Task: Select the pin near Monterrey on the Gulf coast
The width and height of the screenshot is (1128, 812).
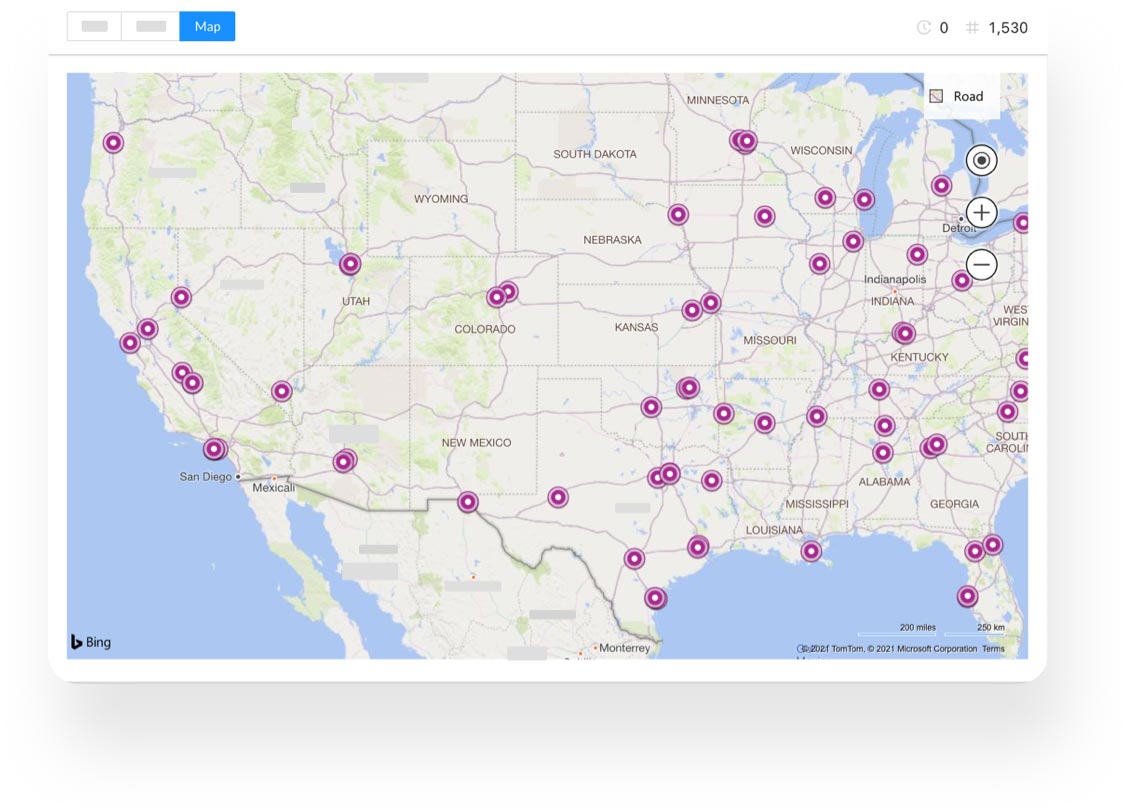Action: 655,597
